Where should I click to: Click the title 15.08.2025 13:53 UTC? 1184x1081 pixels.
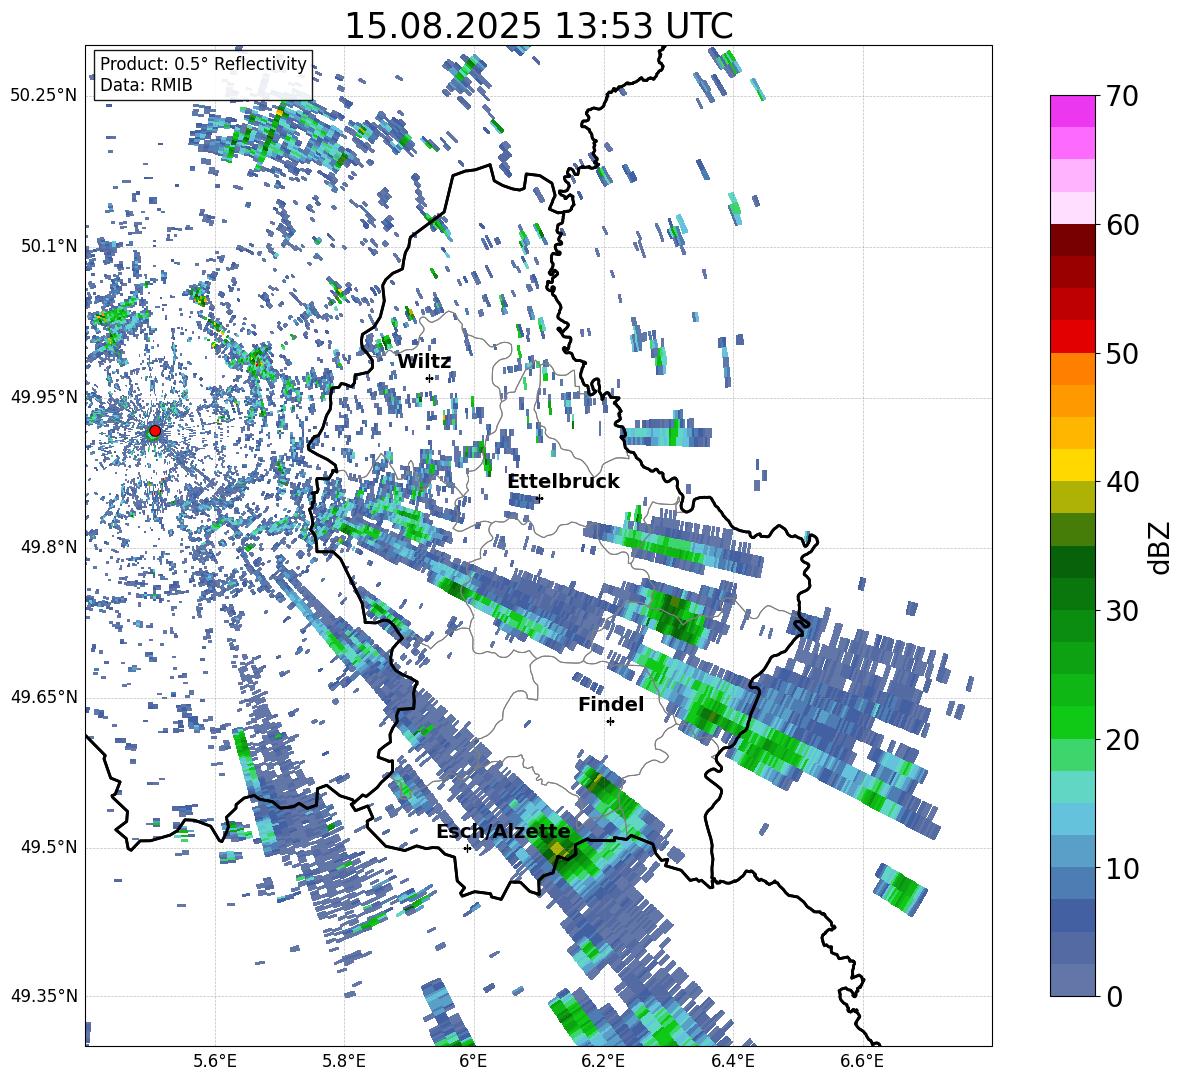(x=538, y=26)
